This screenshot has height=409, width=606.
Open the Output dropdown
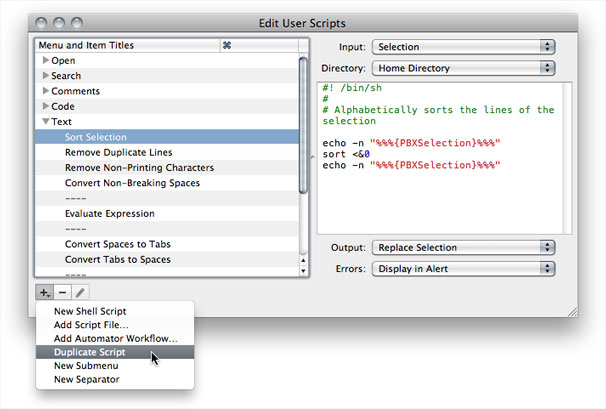(462, 247)
